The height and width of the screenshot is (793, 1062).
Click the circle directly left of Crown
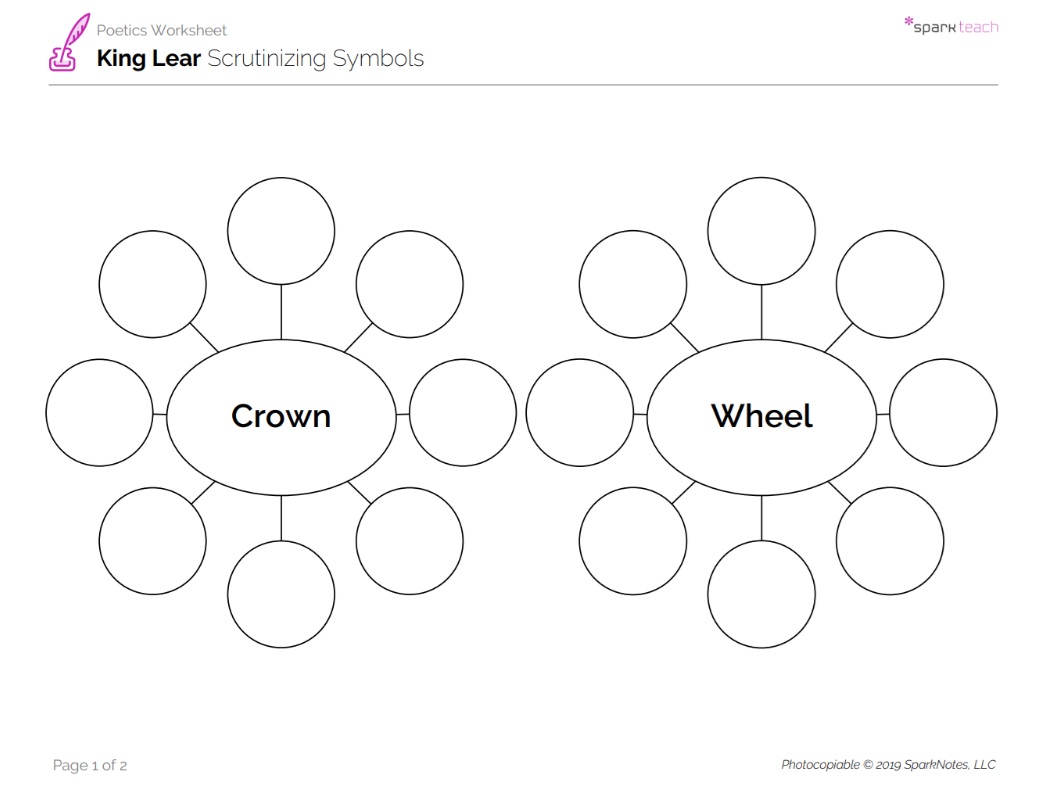click(99, 412)
